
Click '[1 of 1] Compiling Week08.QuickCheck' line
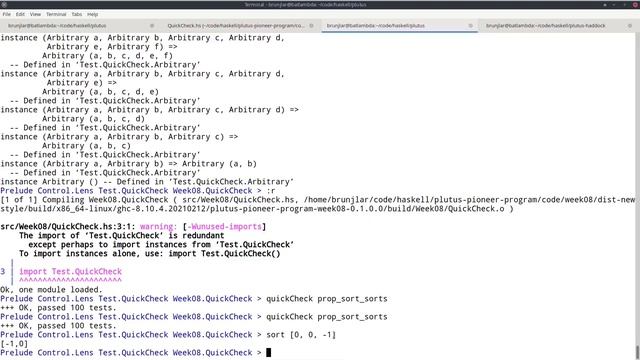(318, 200)
